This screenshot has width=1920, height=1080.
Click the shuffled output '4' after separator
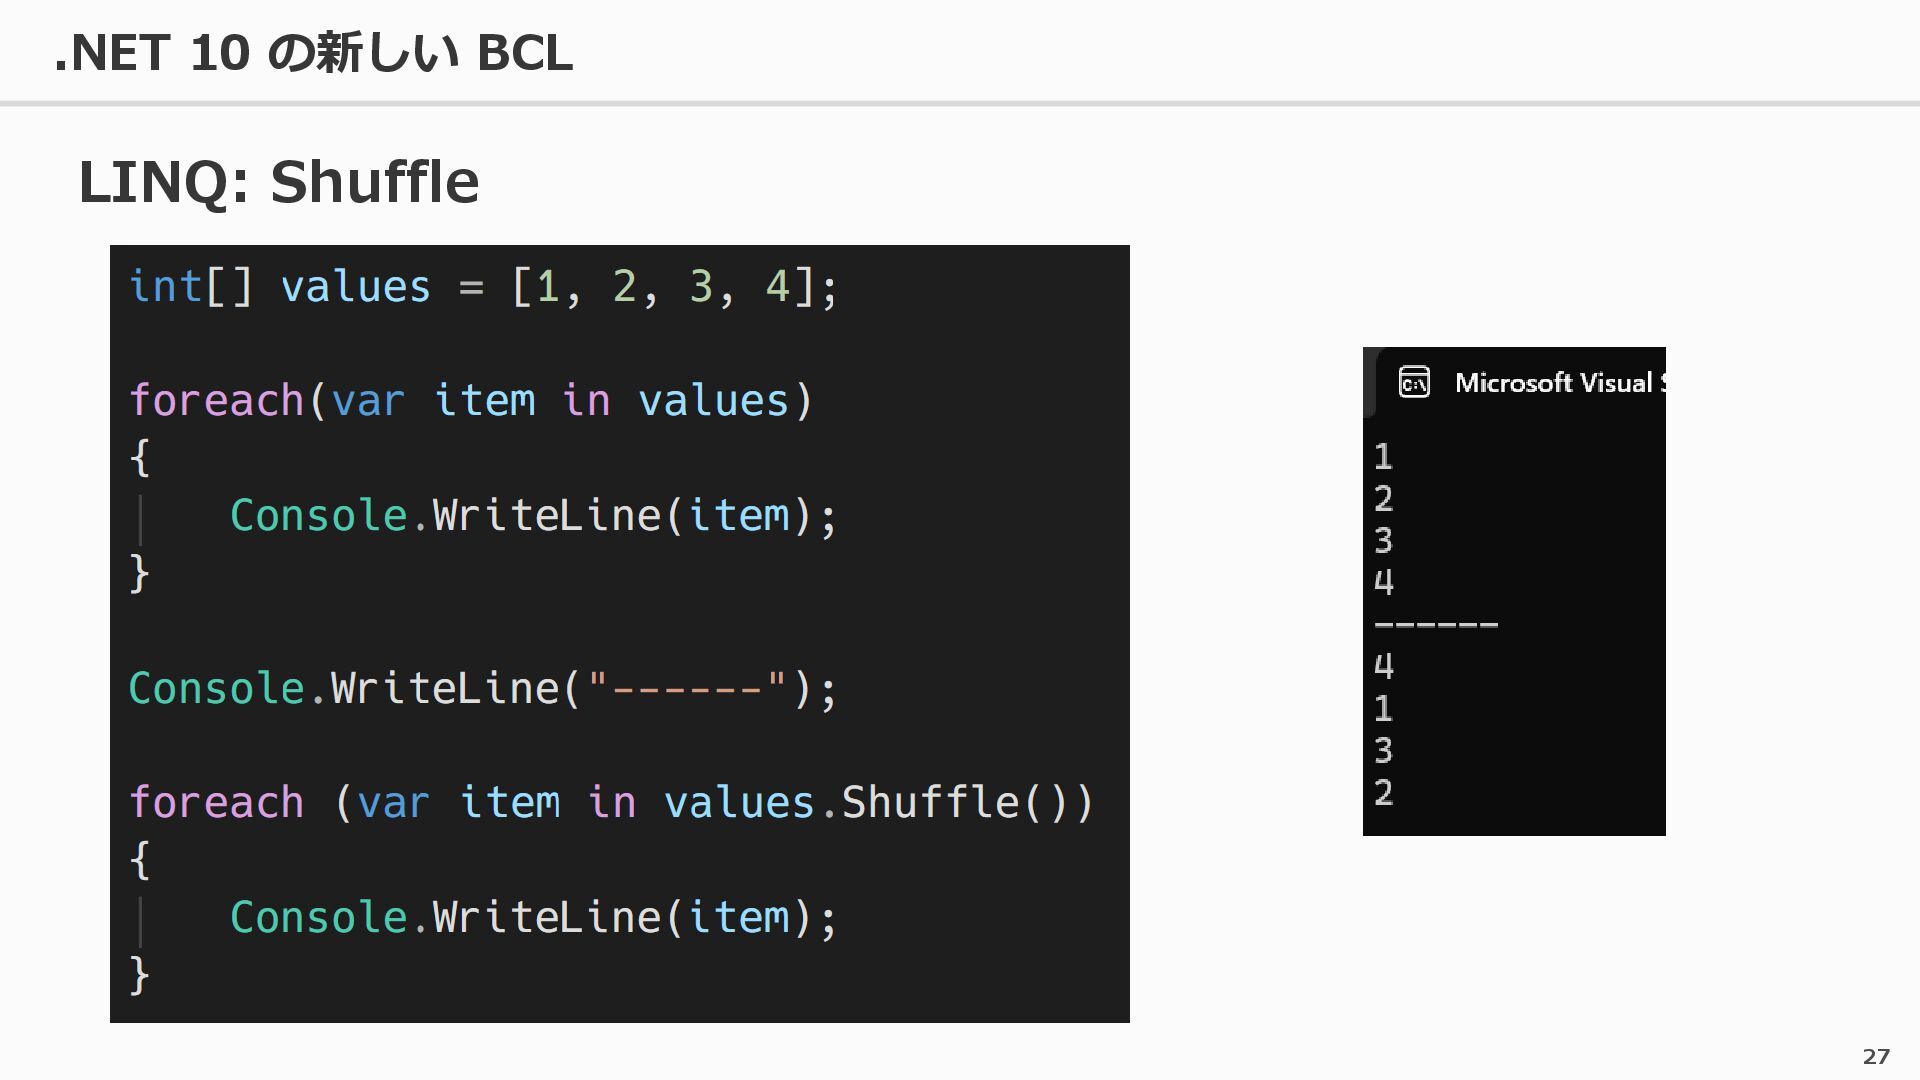coord(1384,666)
